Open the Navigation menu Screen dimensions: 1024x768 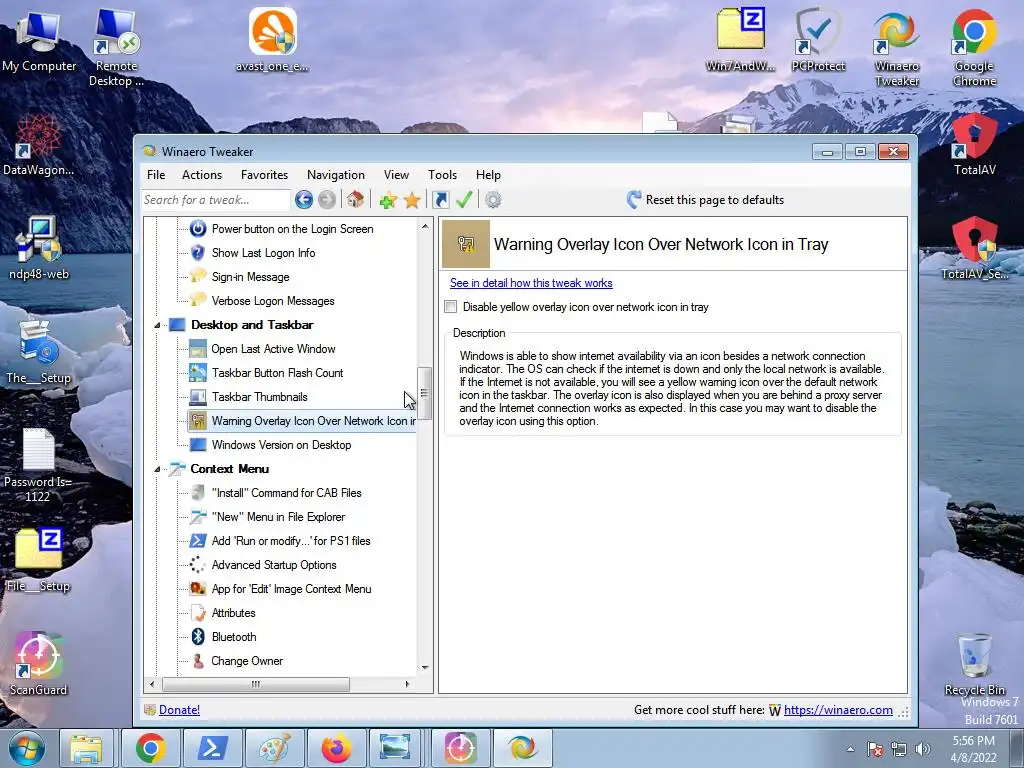click(336, 175)
